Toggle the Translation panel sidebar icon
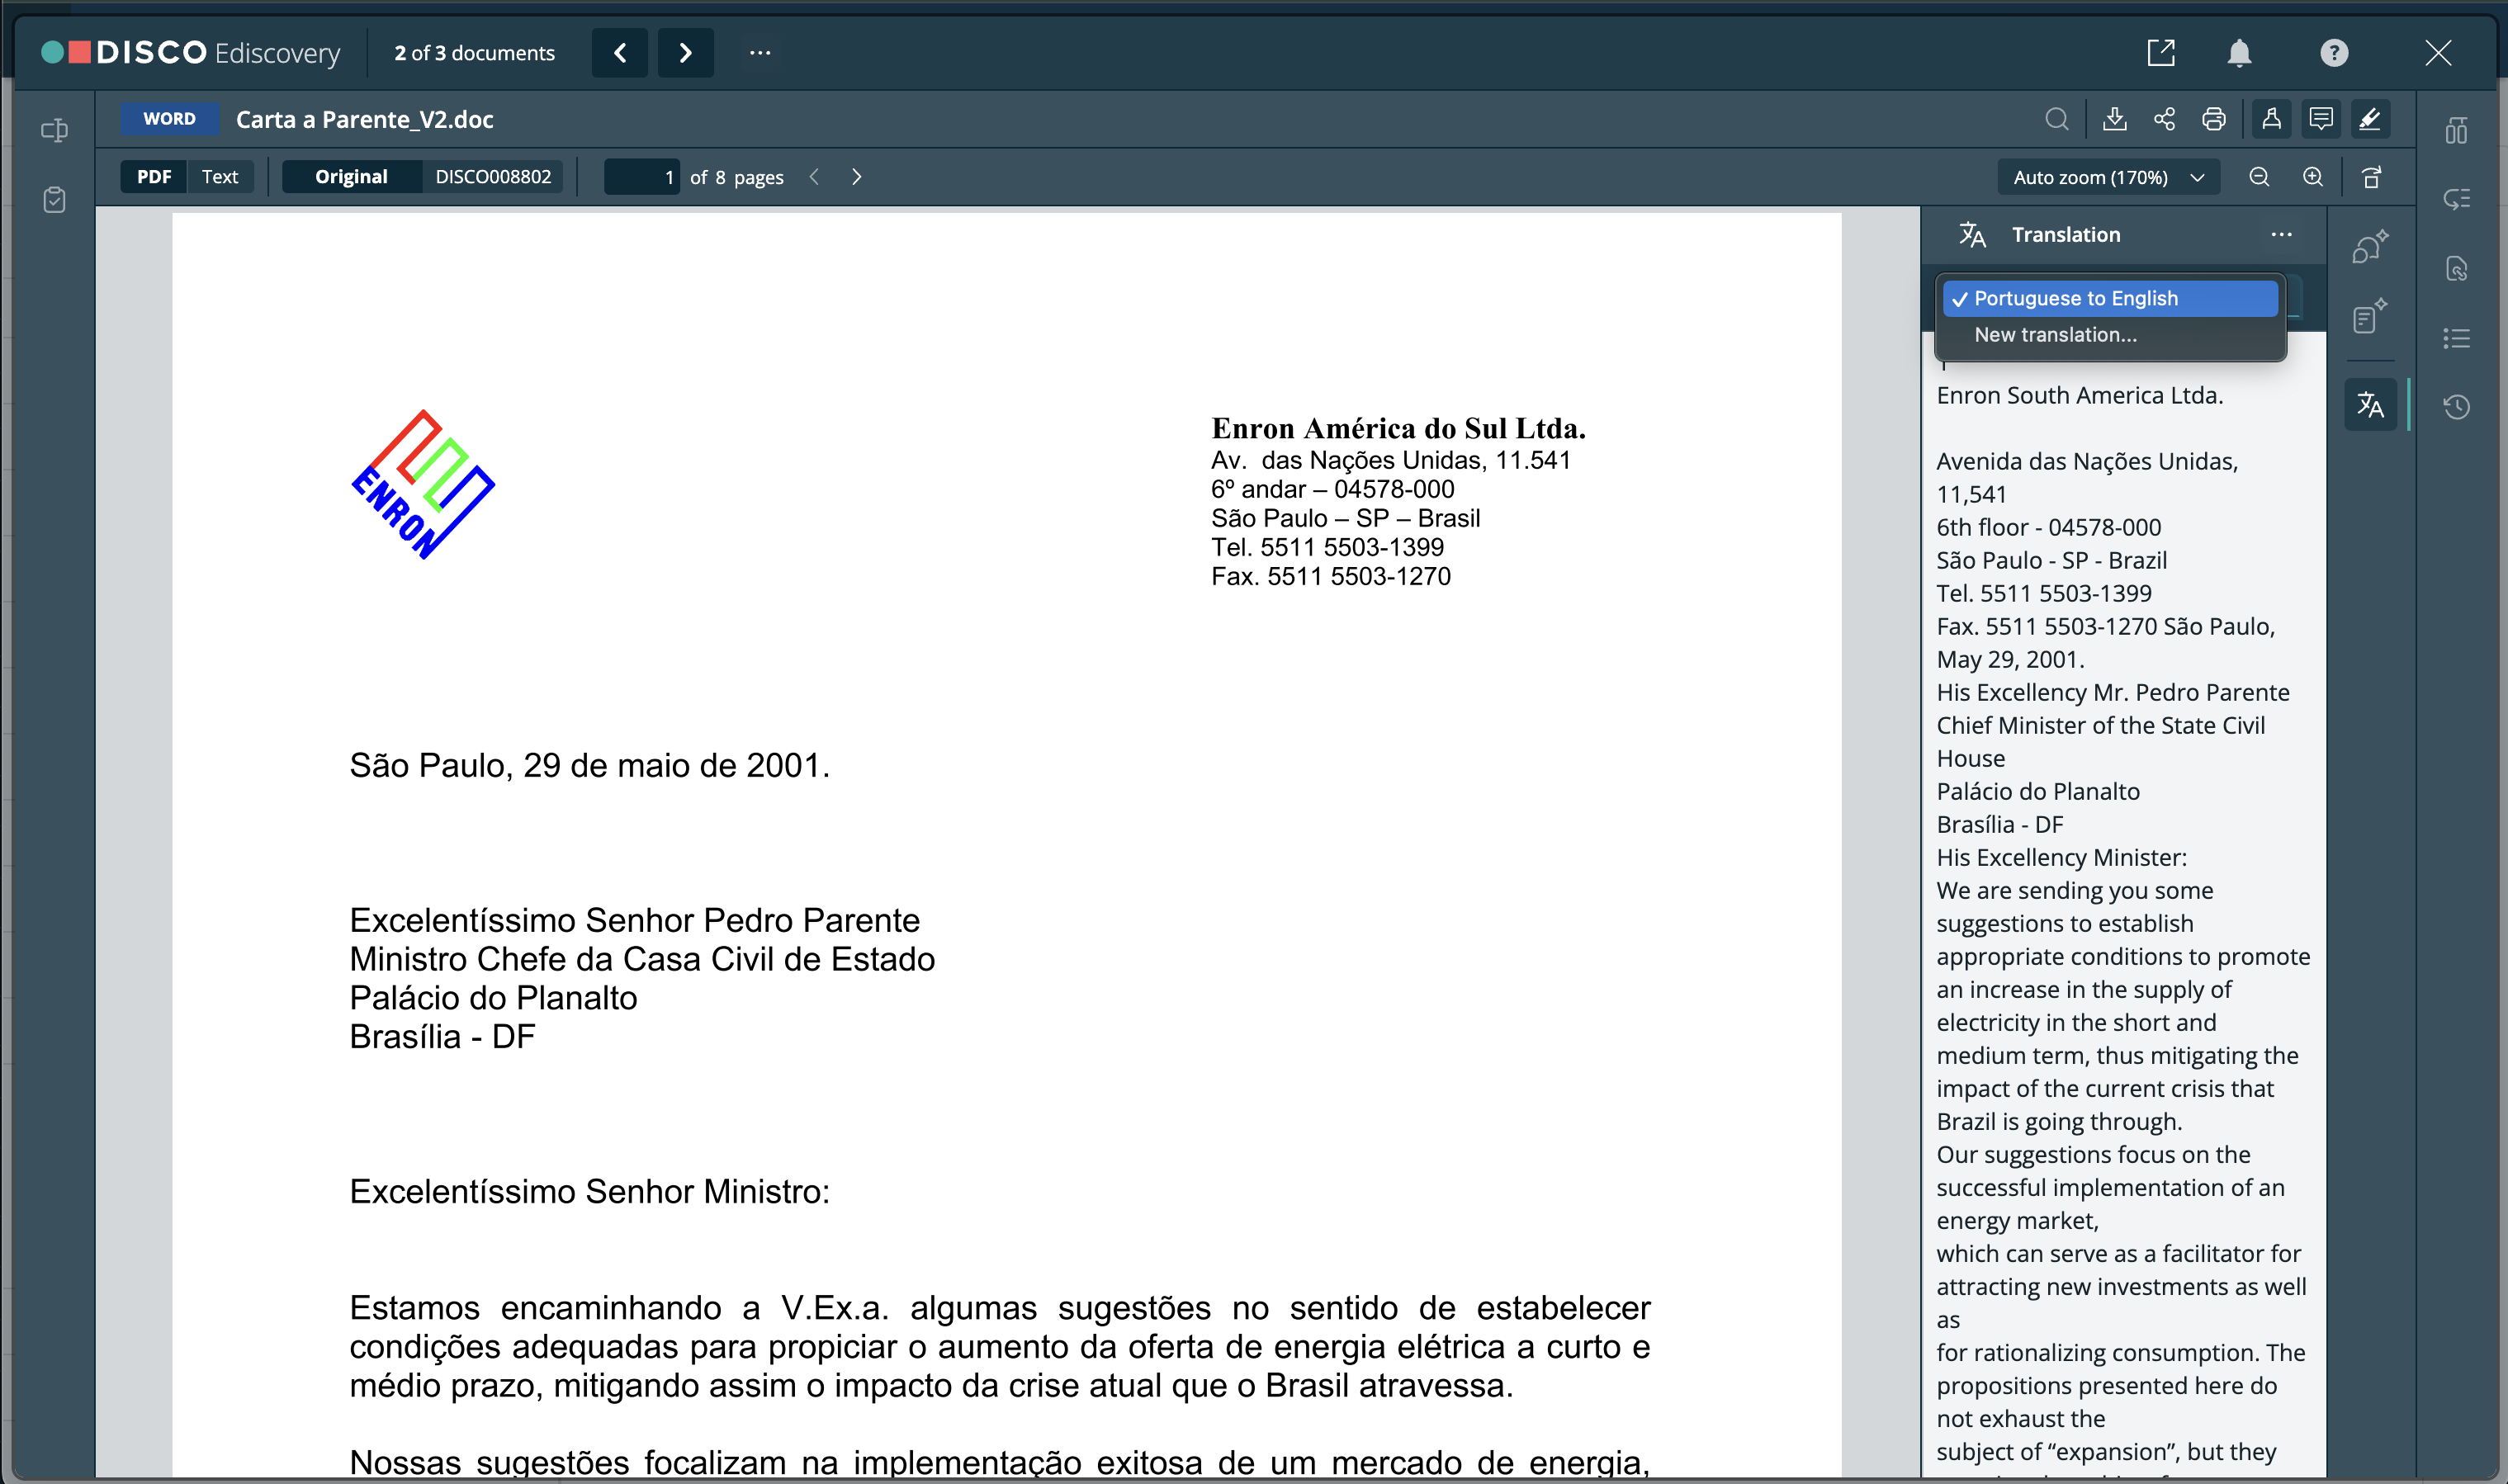The image size is (2508, 1484). [x=2370, y=405]
